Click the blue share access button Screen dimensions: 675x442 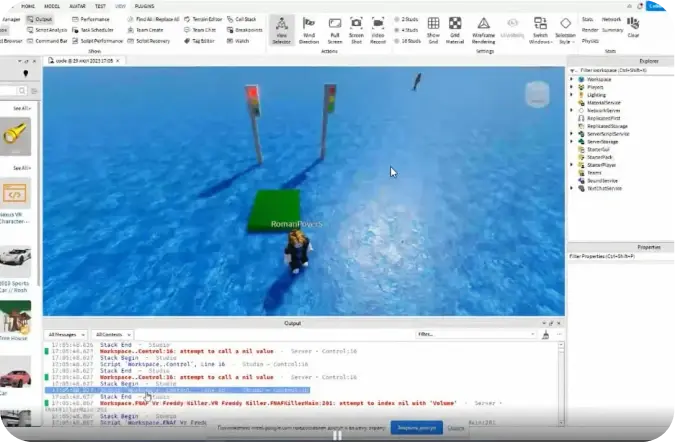click(416, 428)
